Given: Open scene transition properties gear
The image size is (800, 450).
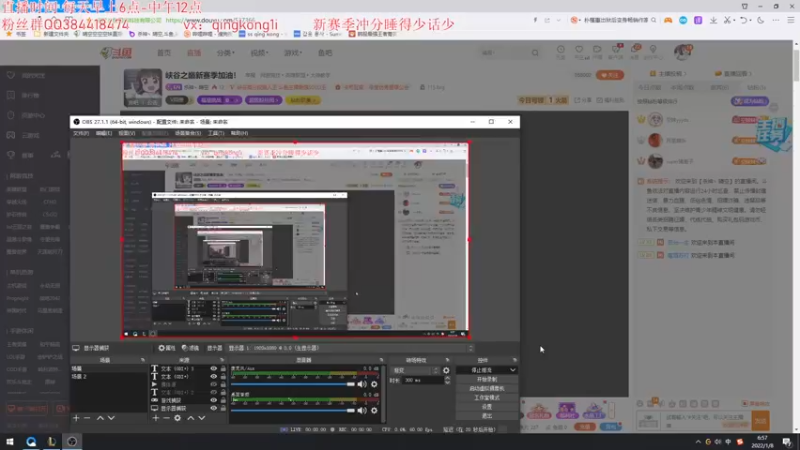Looking at the screenshot, I should click(446, 370).
